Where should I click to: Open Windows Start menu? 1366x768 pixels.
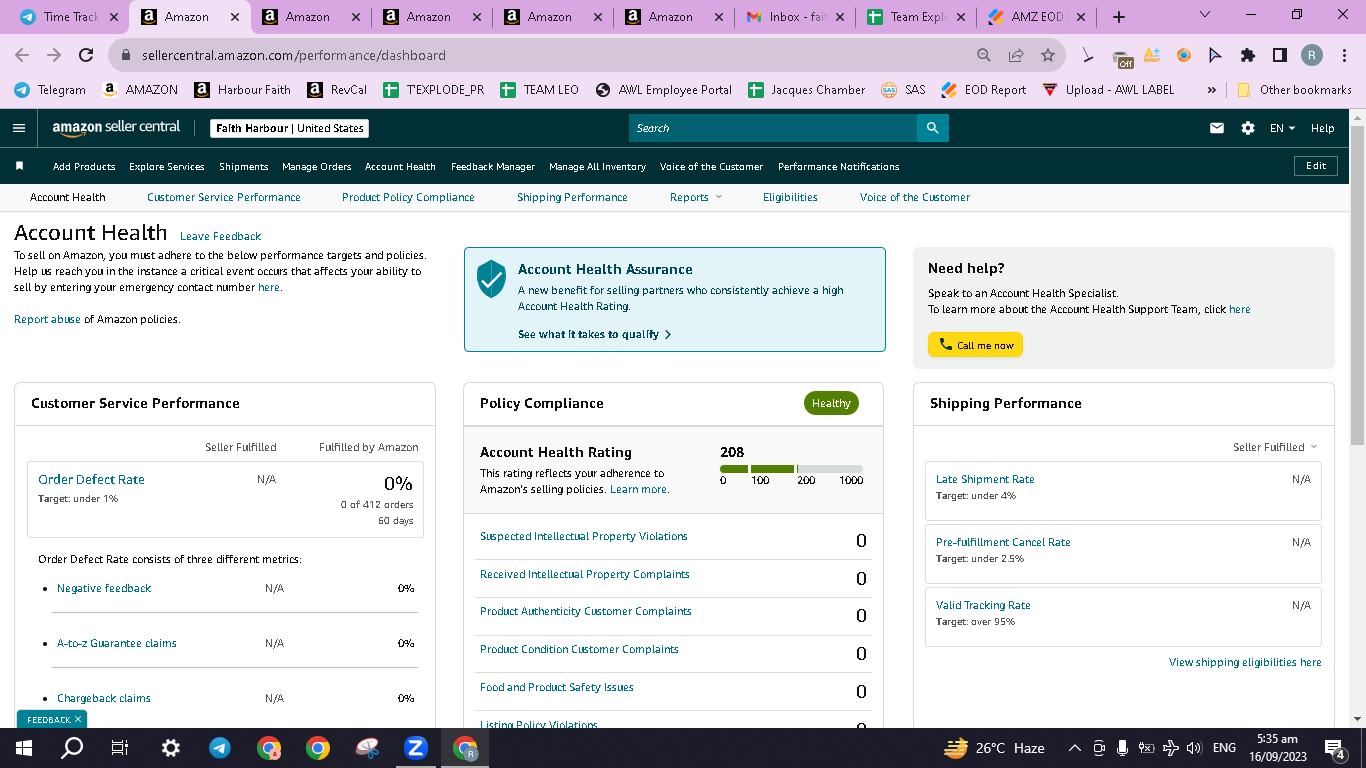point(24,747)
